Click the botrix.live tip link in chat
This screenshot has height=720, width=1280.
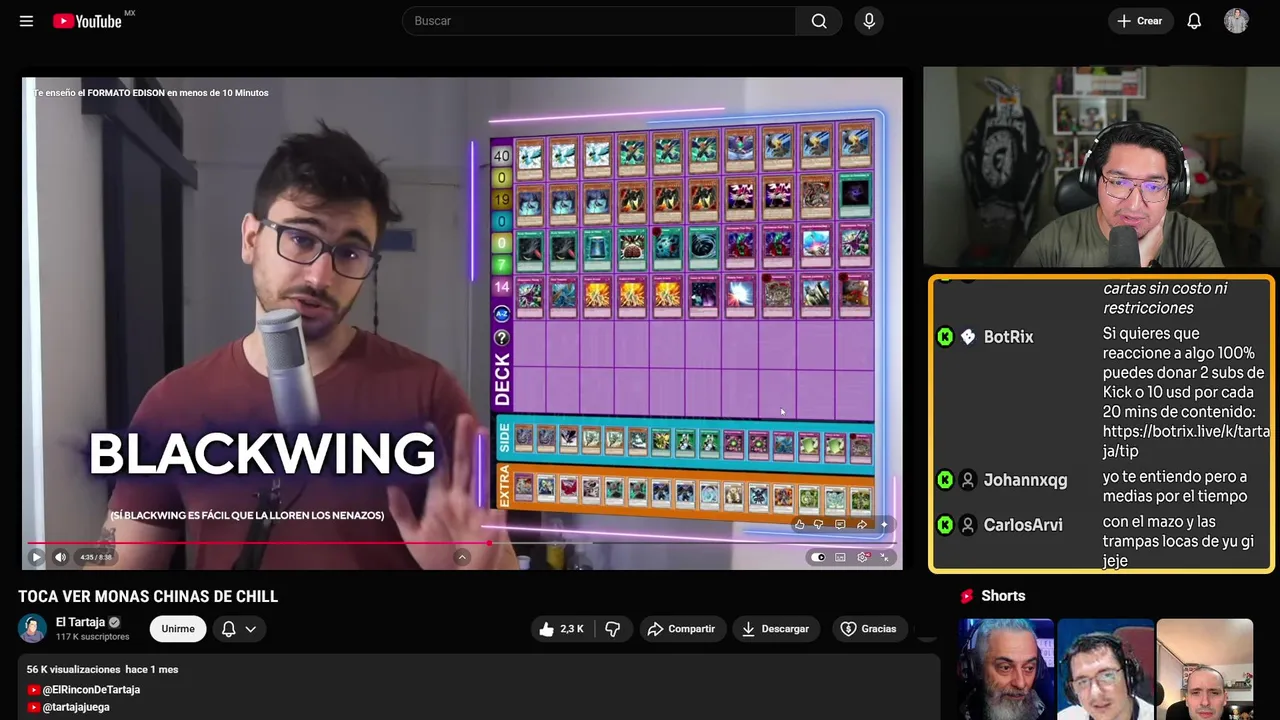(1186, 441)
